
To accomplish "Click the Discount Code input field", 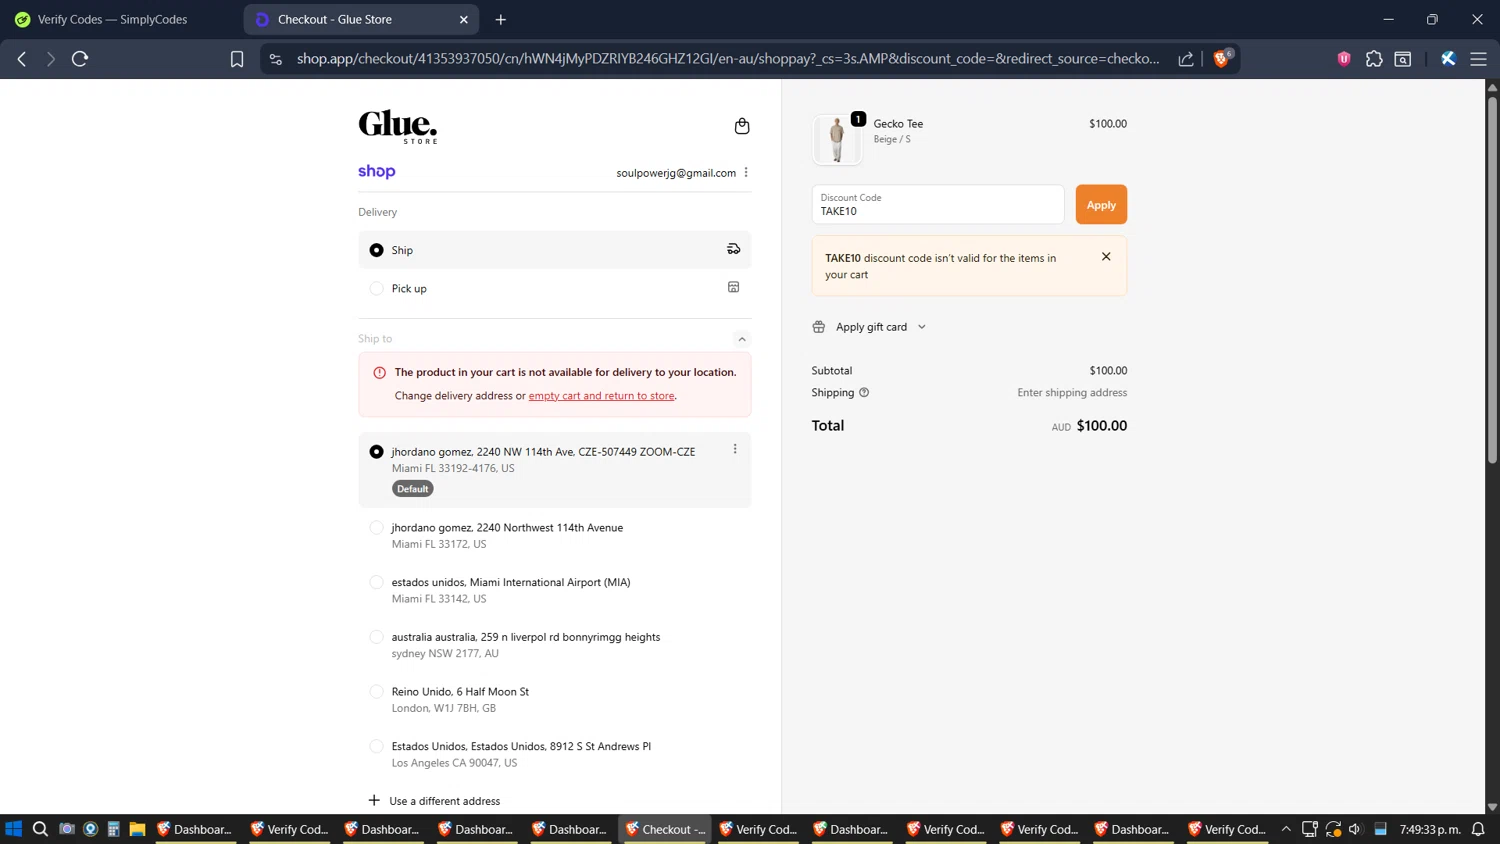I will 938,204.
